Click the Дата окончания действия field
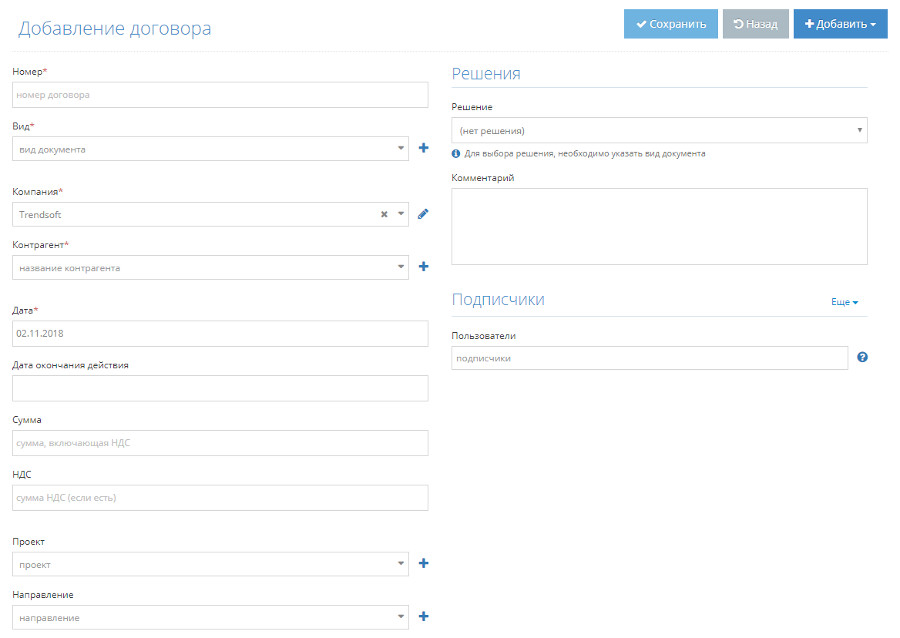 (x=220, y=388)
